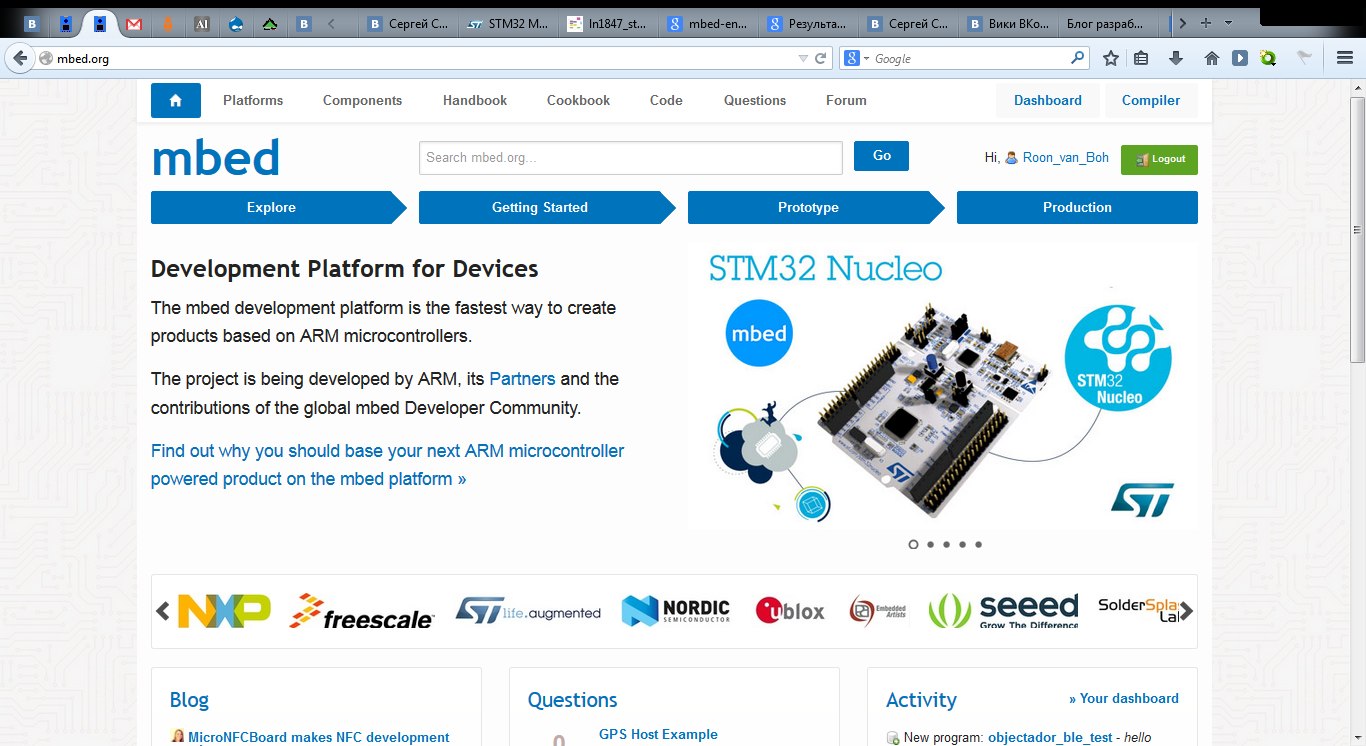Select the third carousel dot
This screenshot has width=1366, height=746.
coord(946,544)
